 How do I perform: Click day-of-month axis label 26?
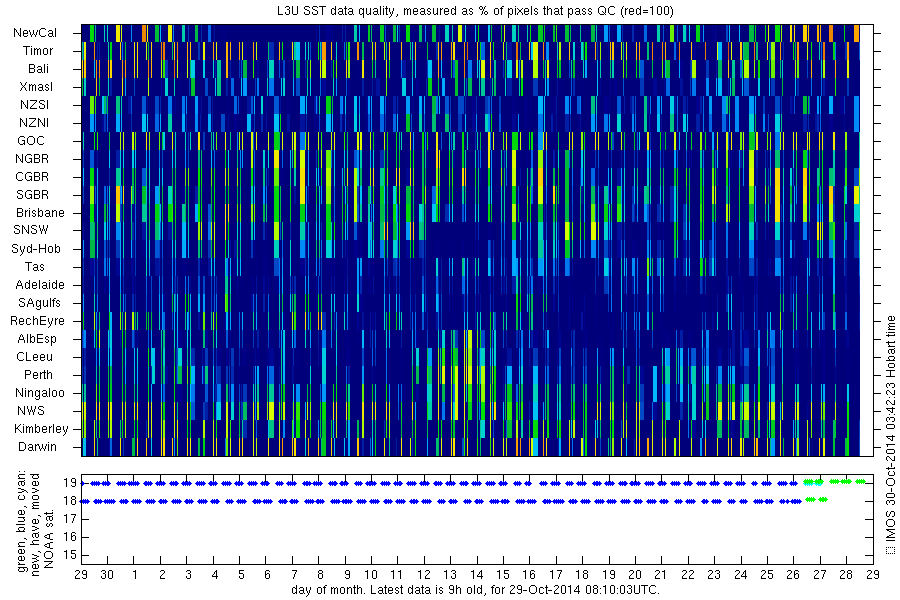tap(793, 575)
